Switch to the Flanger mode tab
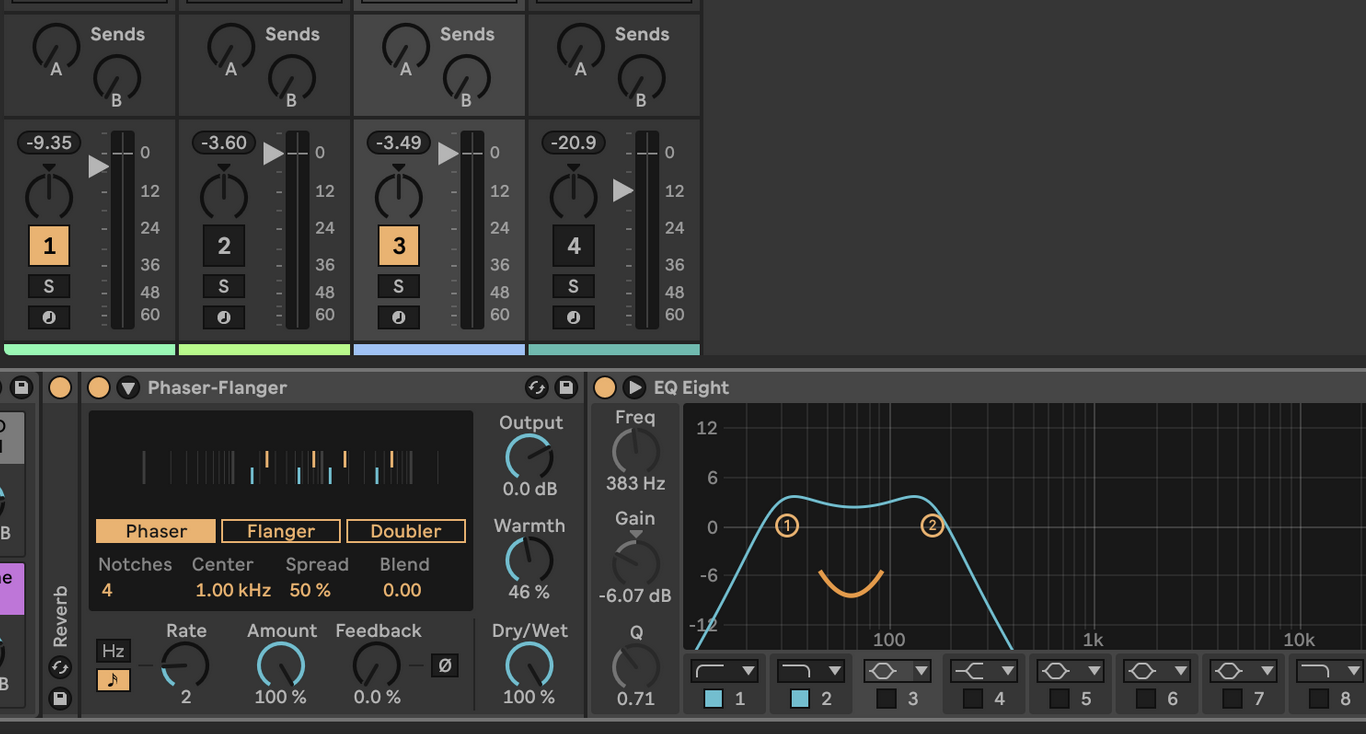 pyautogui.click(x=281, y=531)
